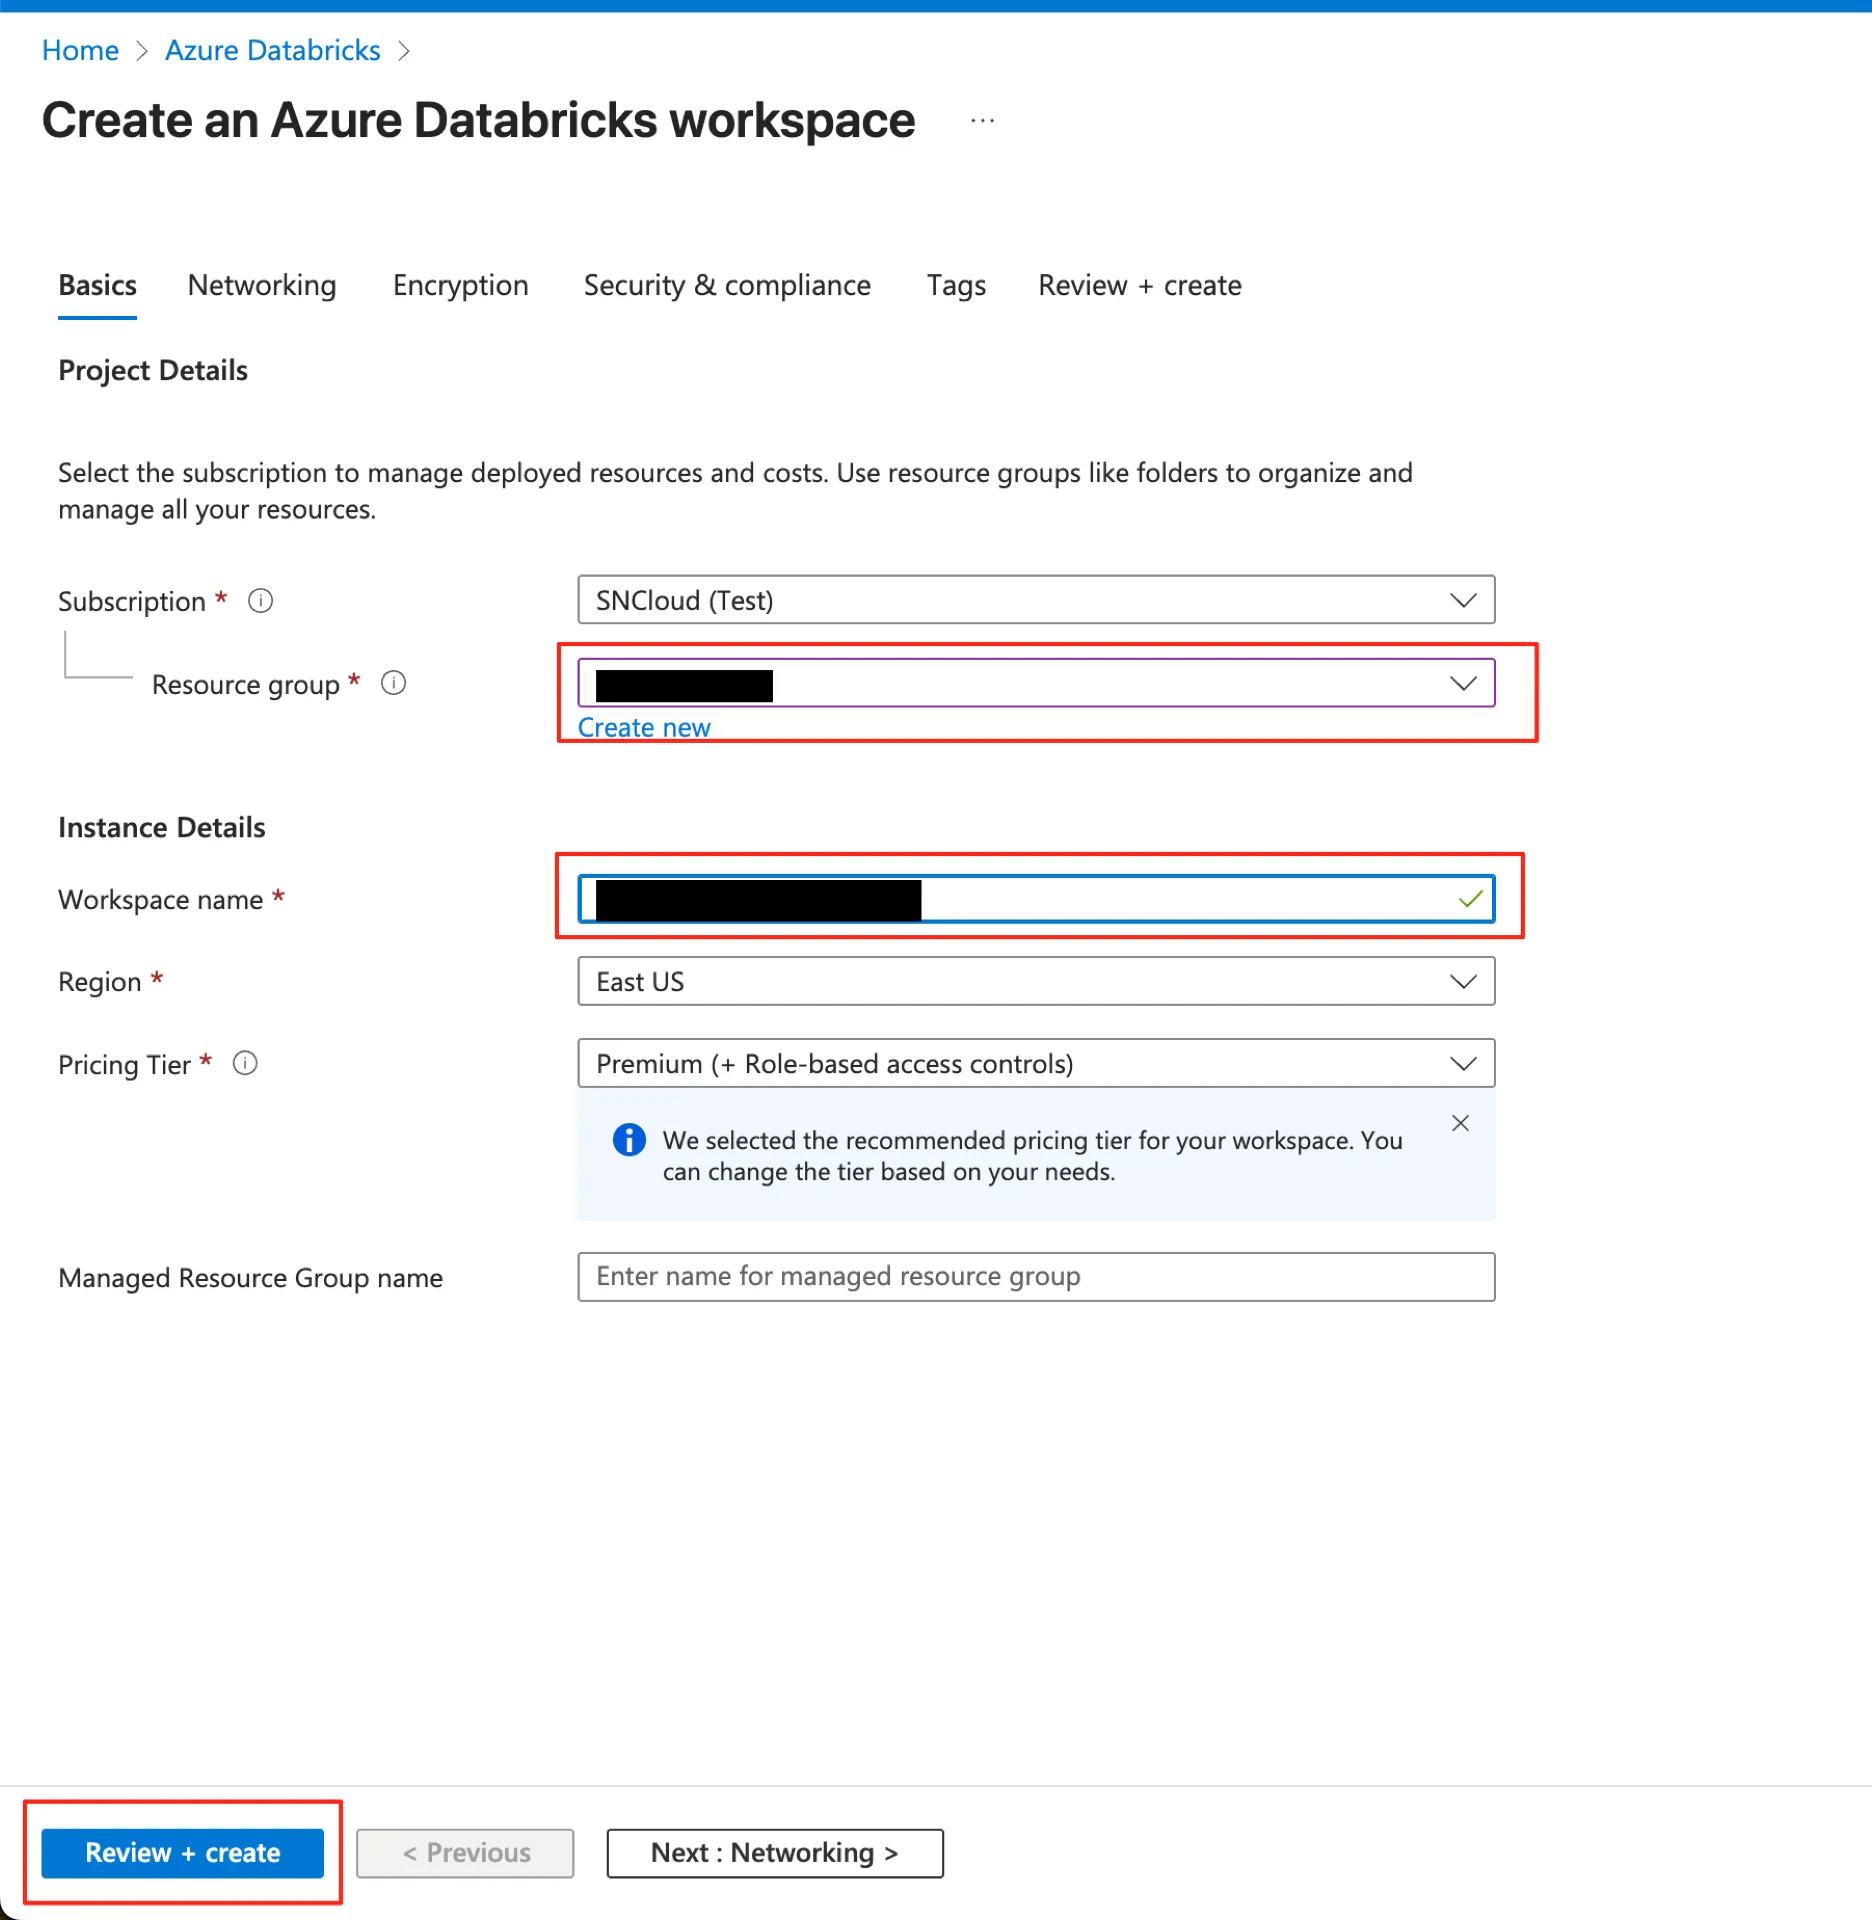Expand the Resource group dropdown

tap(1036, 683)
